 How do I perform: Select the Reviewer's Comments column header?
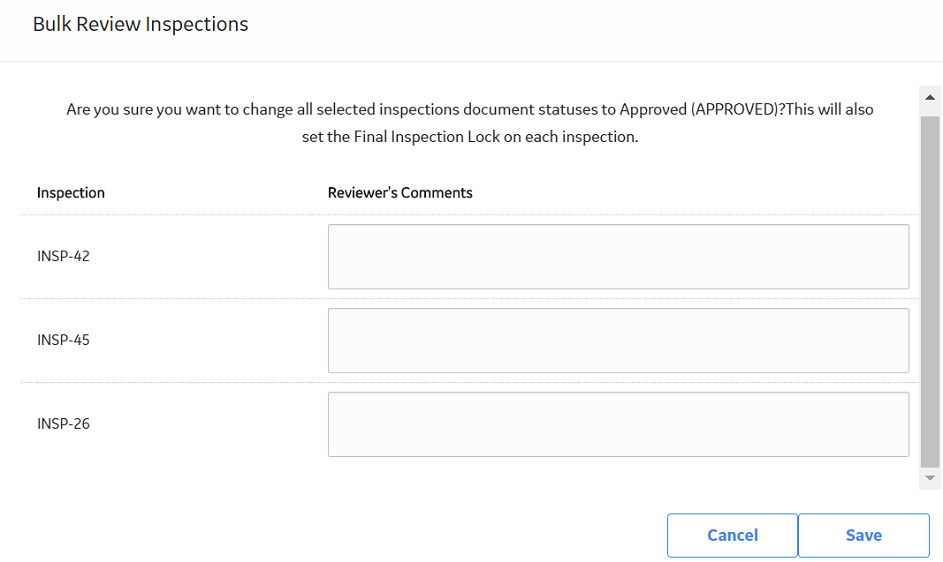[x=400, y=193]
